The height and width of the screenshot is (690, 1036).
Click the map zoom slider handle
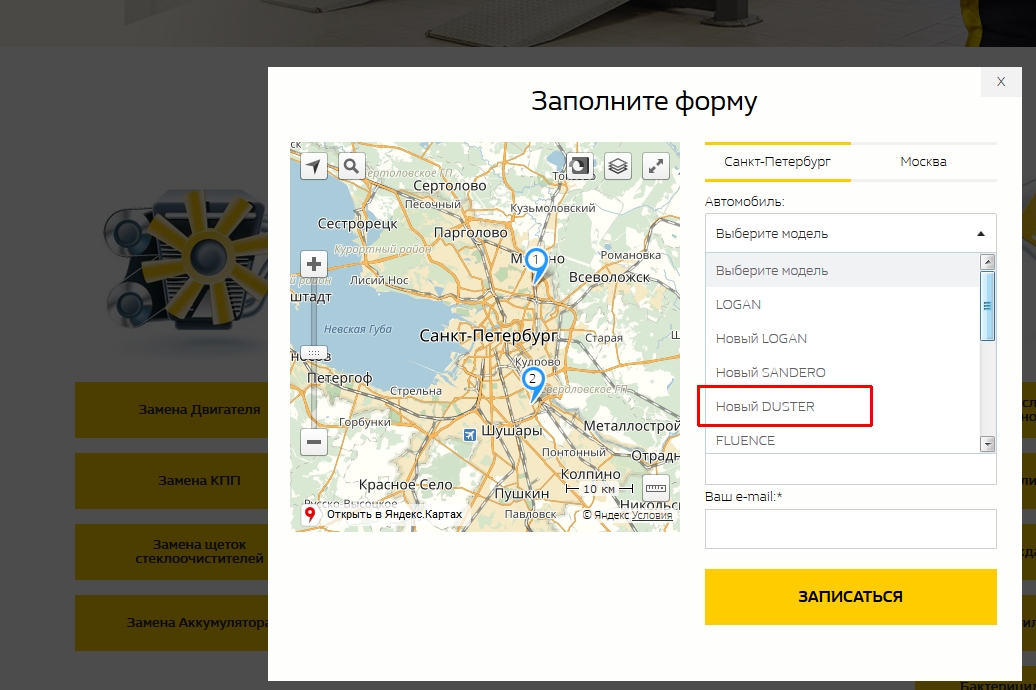tap(314, 353)
